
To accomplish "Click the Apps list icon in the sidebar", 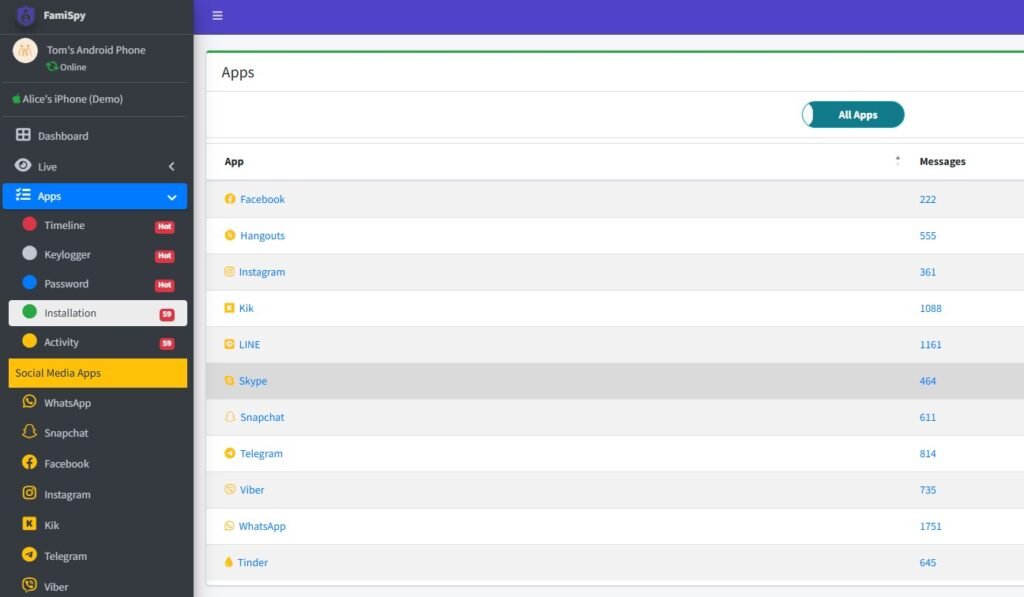I will click(23, 195).
